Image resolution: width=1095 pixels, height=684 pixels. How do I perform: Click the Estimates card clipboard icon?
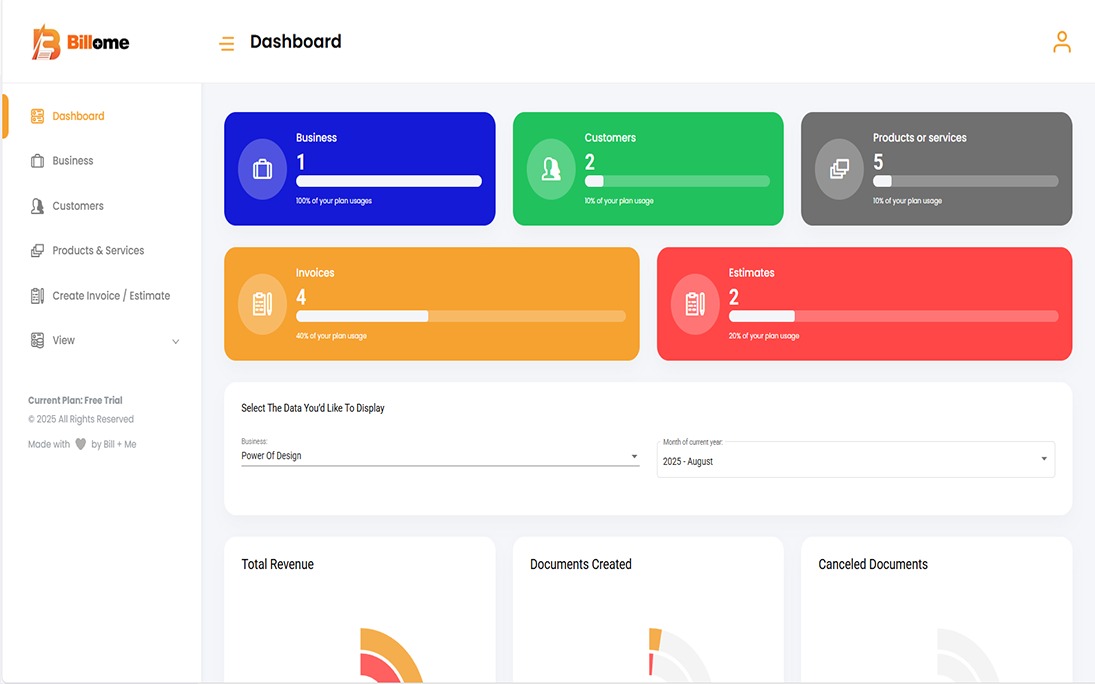click(x=695, y=303)
